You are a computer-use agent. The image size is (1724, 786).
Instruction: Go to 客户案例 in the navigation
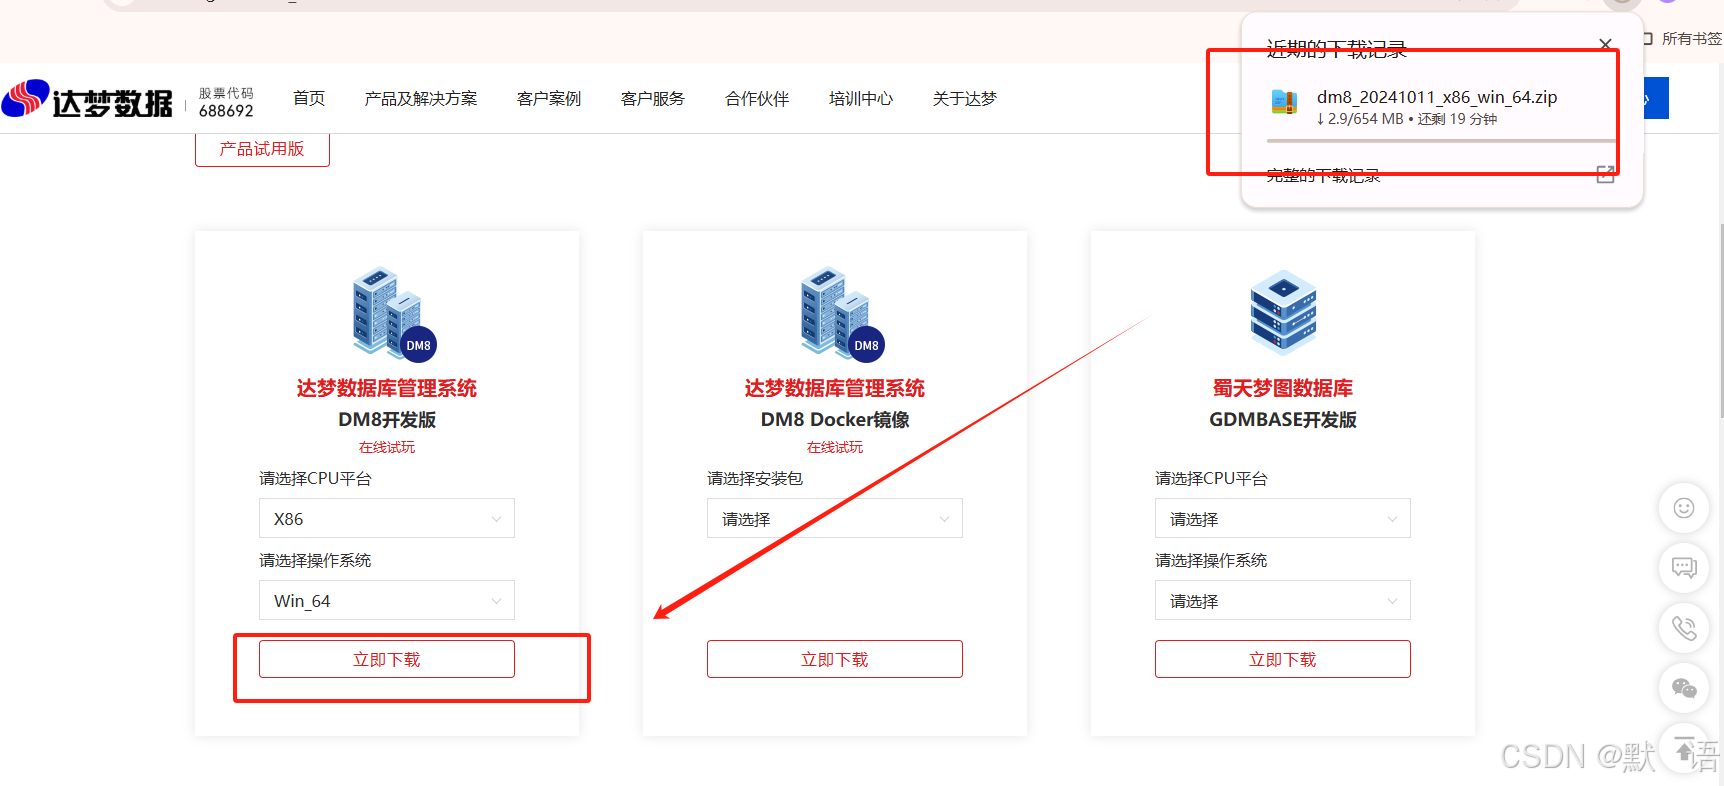[x=549, y=98]
